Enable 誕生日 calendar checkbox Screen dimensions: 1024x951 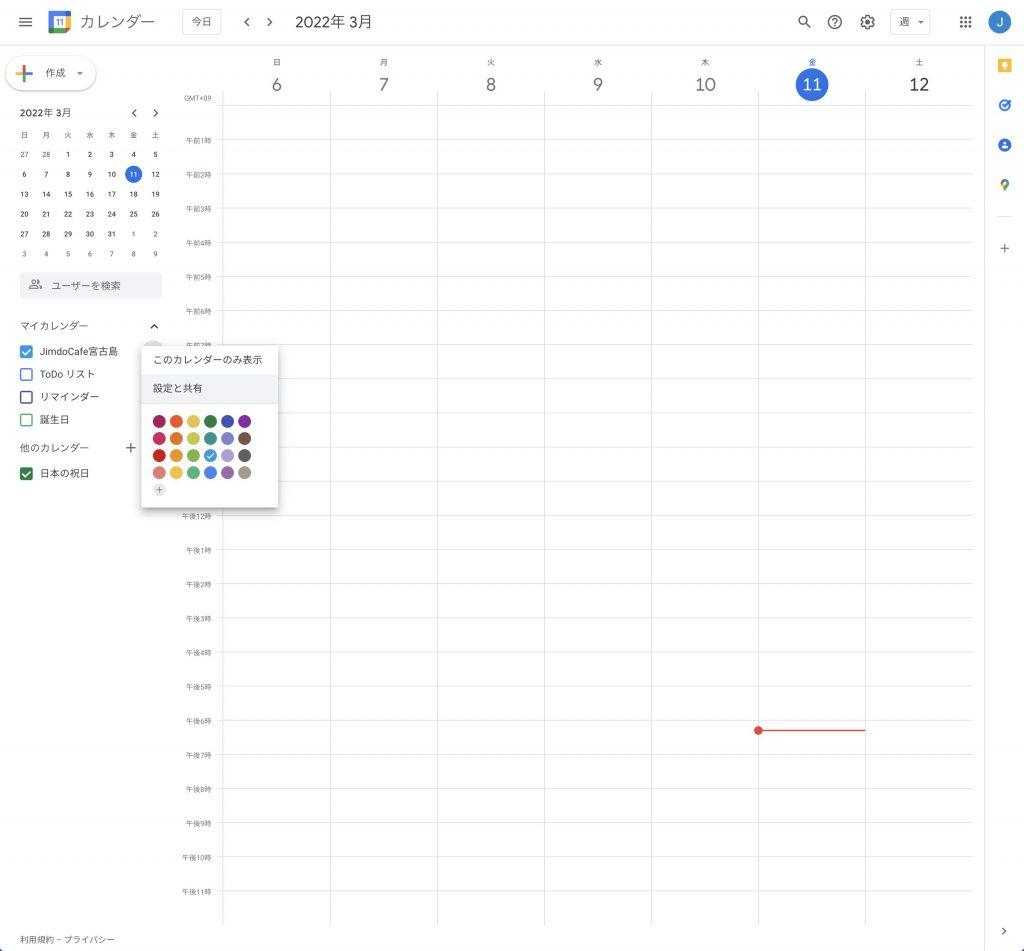[x=26, y=420]
